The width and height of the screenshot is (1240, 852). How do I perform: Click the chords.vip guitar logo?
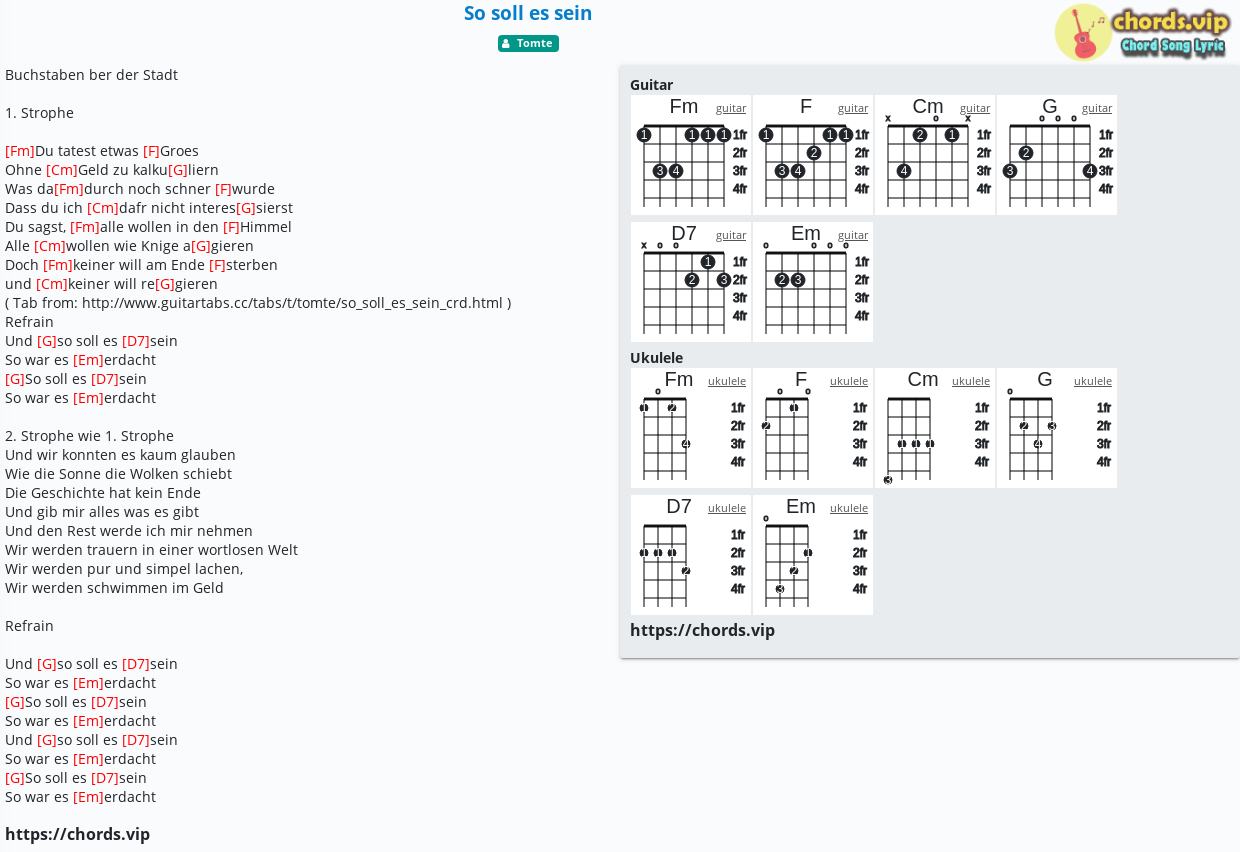(1142, 32)
